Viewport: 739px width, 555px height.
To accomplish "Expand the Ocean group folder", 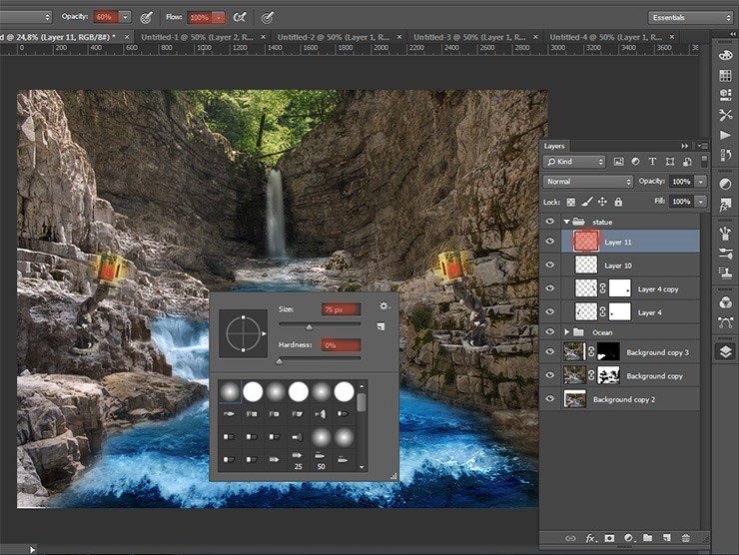I will (x=567, y=332).
